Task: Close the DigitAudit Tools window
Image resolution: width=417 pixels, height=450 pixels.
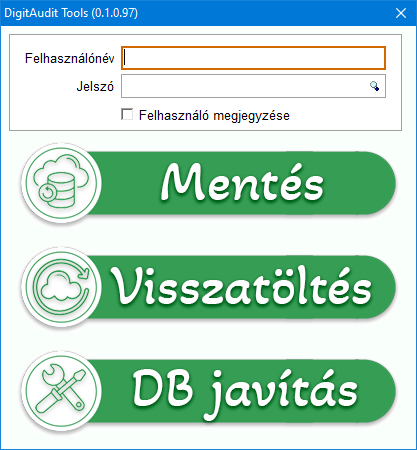Action: 401,13
